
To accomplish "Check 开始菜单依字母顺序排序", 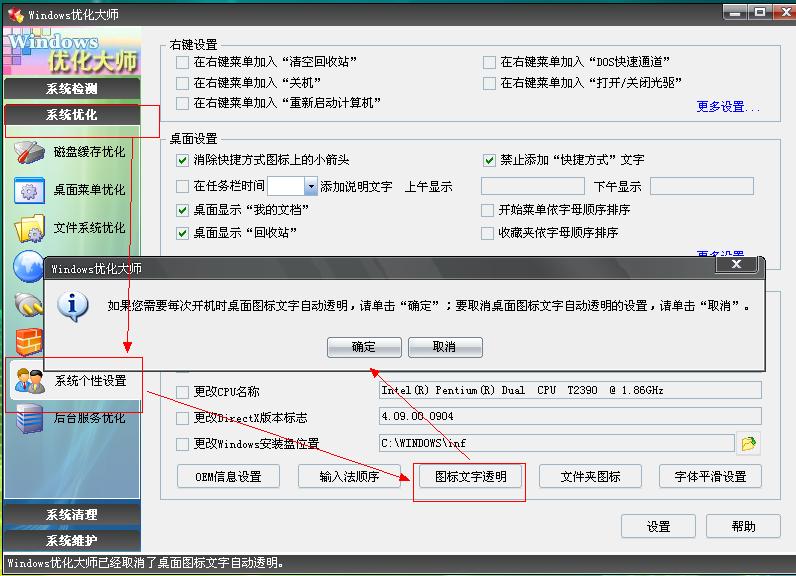I will point(487,210).
